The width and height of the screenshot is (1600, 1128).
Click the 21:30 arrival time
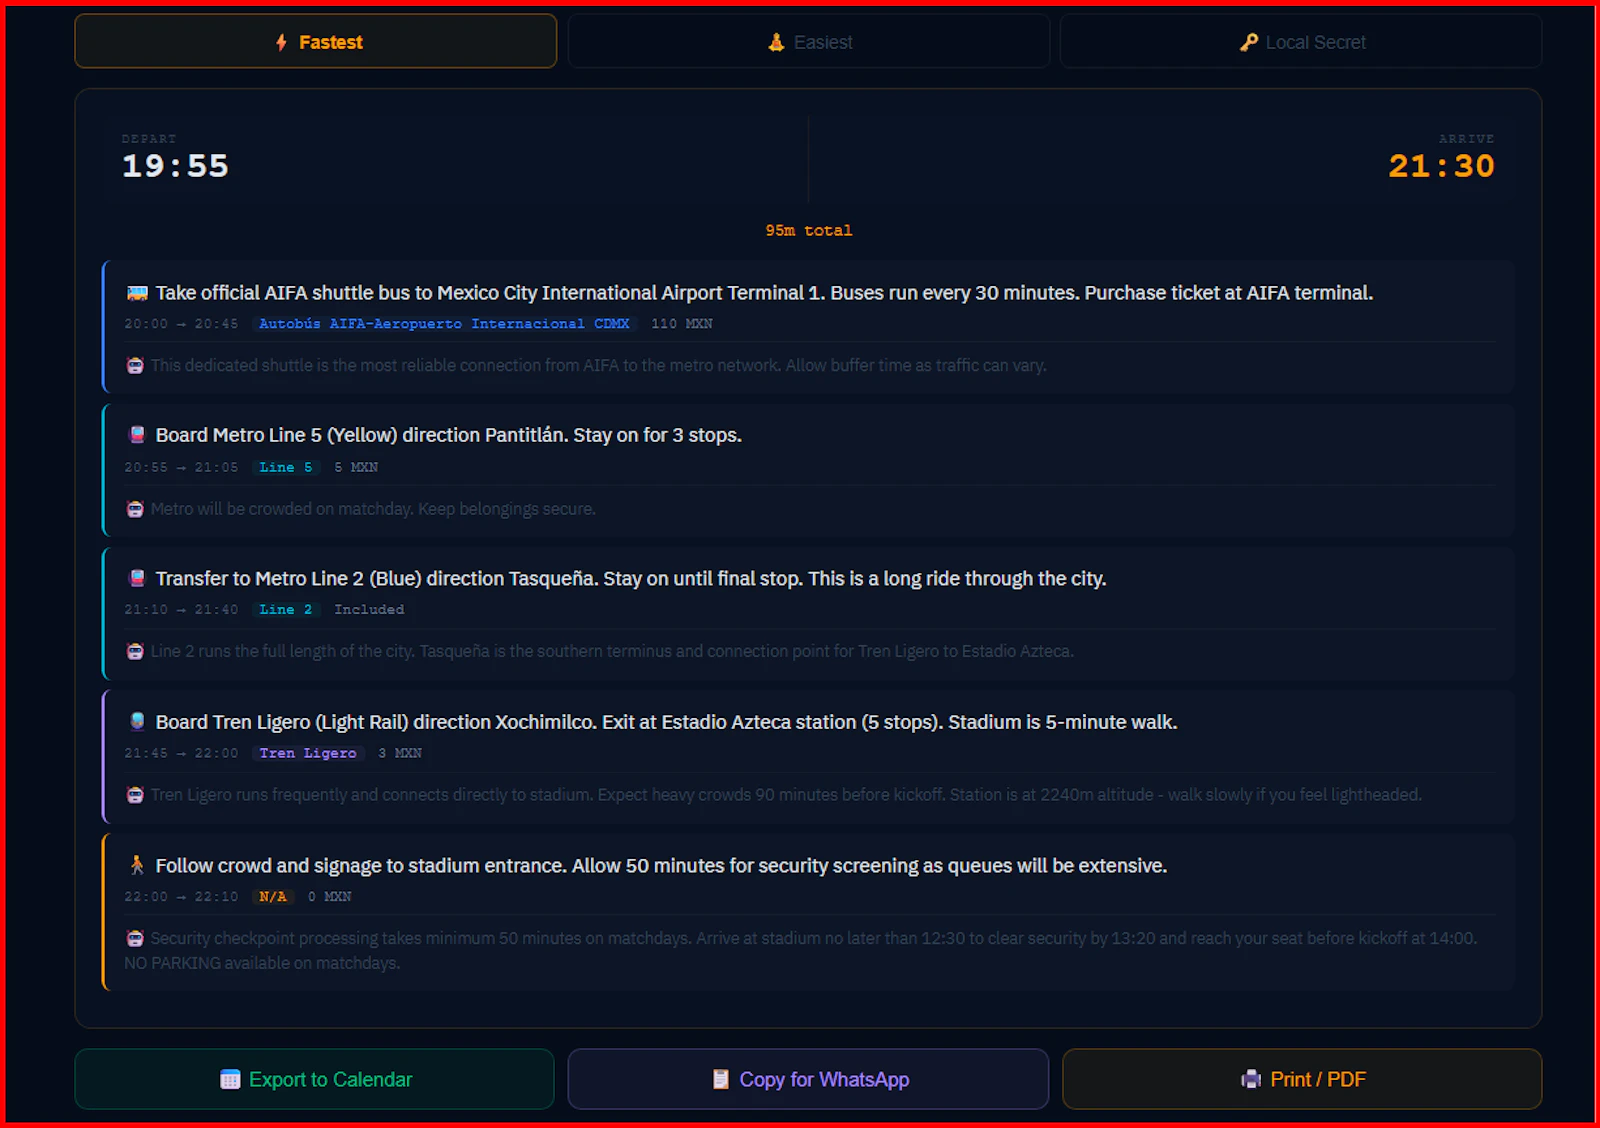1441,166
